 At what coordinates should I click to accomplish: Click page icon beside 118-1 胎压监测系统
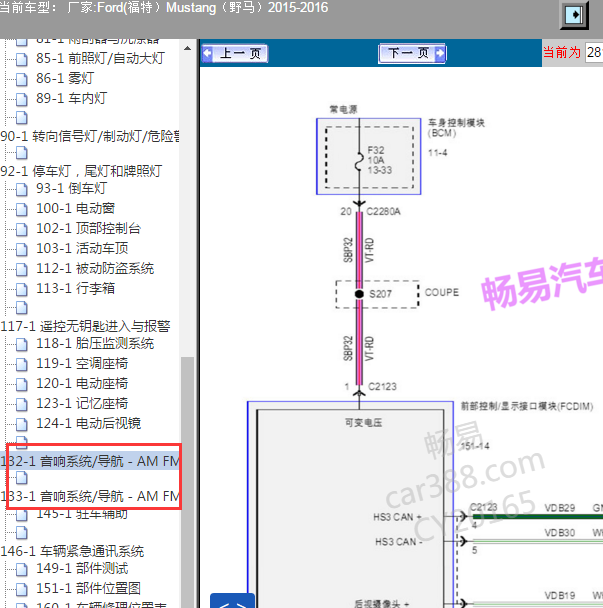22,344
